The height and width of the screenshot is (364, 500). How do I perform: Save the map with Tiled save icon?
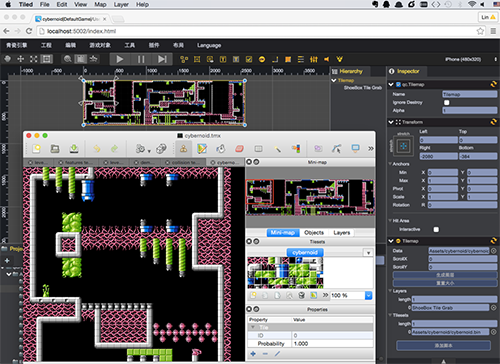[x=74, y=148]
